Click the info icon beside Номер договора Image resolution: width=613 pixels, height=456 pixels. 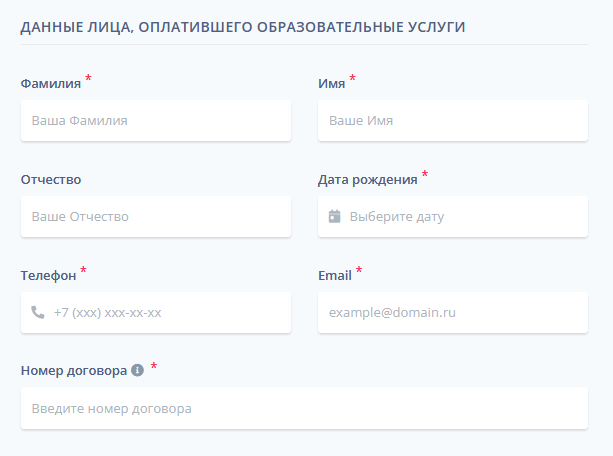coord(138,370)
